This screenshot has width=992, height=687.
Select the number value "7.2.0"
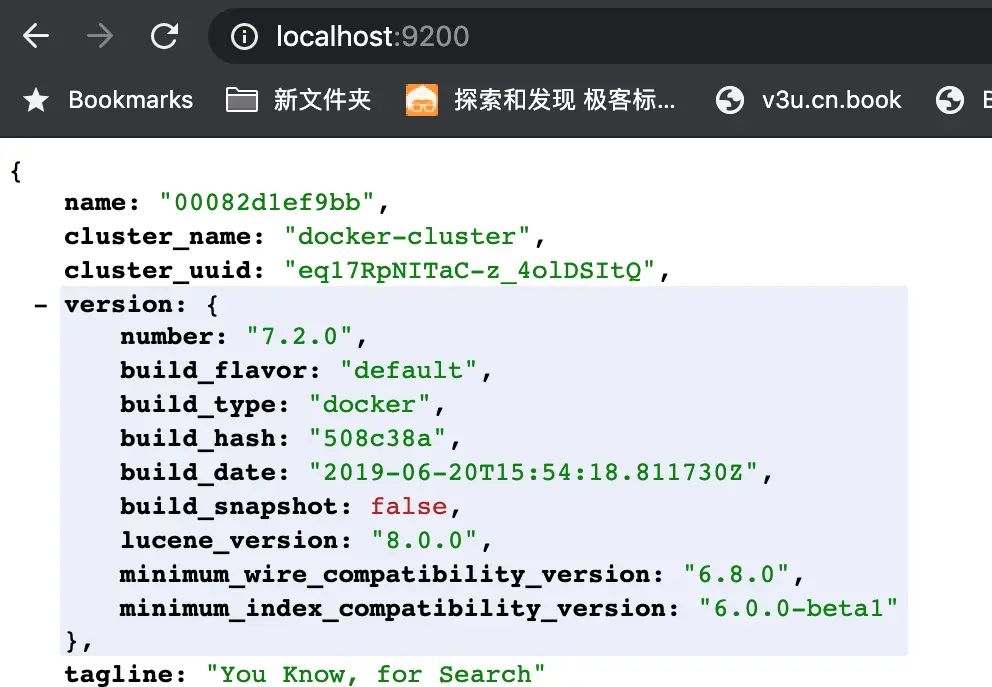pos(299,337)
